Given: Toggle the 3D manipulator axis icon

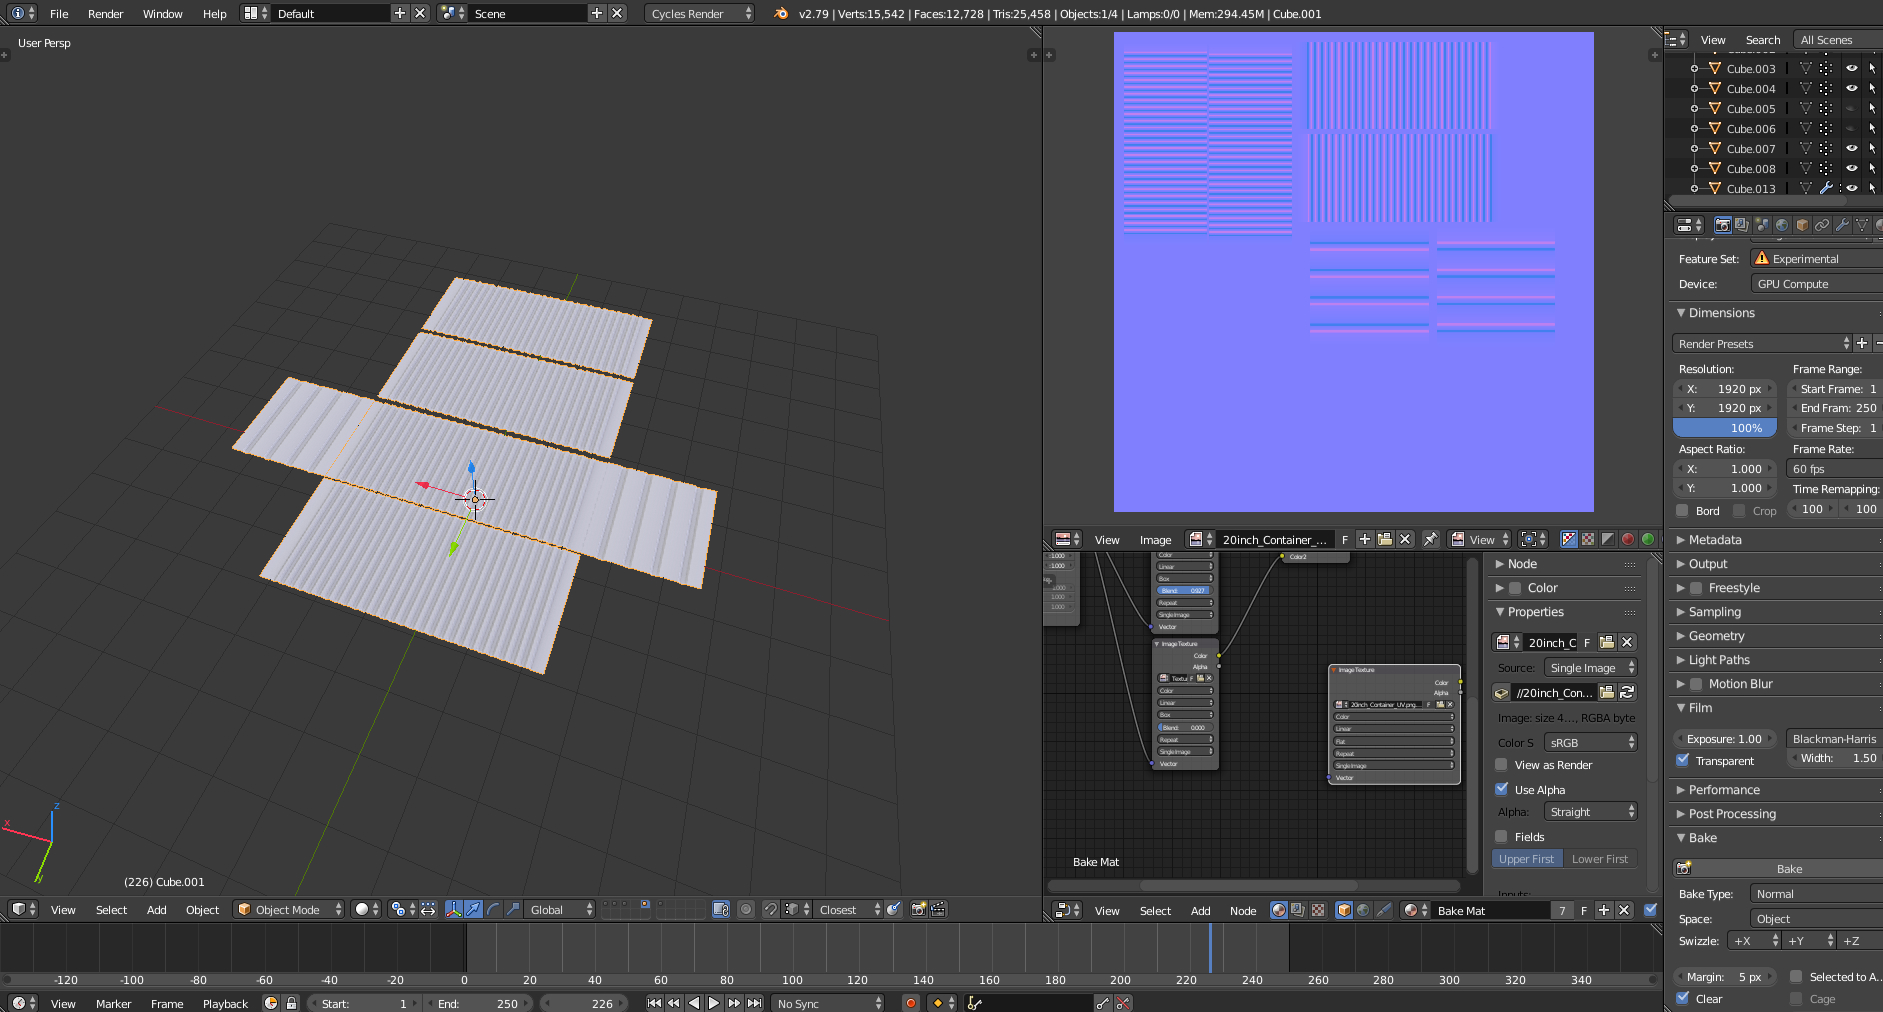Looking at the screenshot, I should tap(454, 909).
